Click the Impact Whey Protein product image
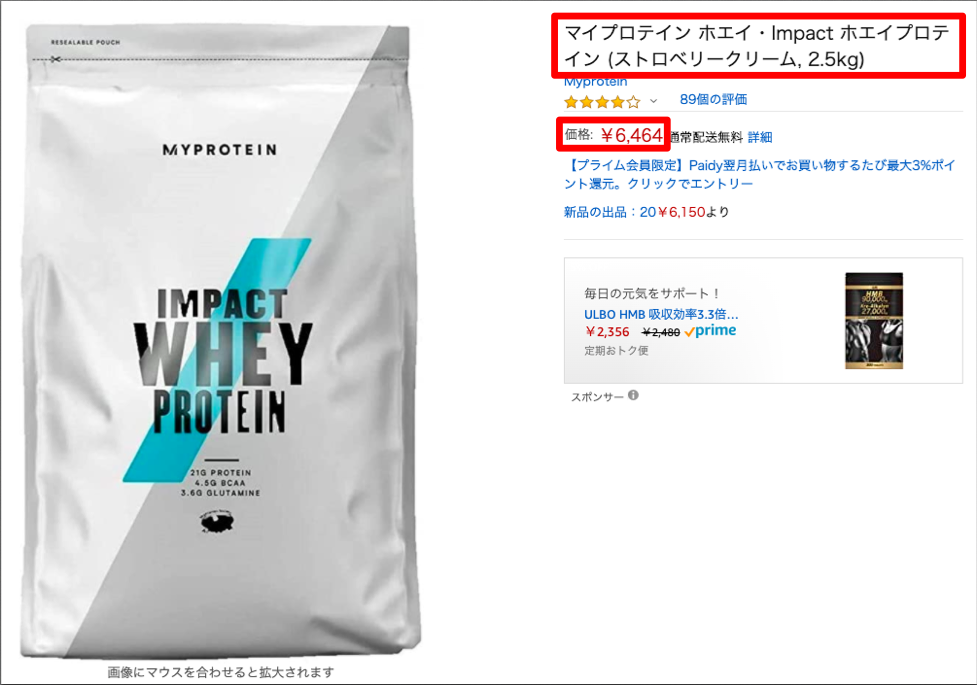 pos(220,342)
